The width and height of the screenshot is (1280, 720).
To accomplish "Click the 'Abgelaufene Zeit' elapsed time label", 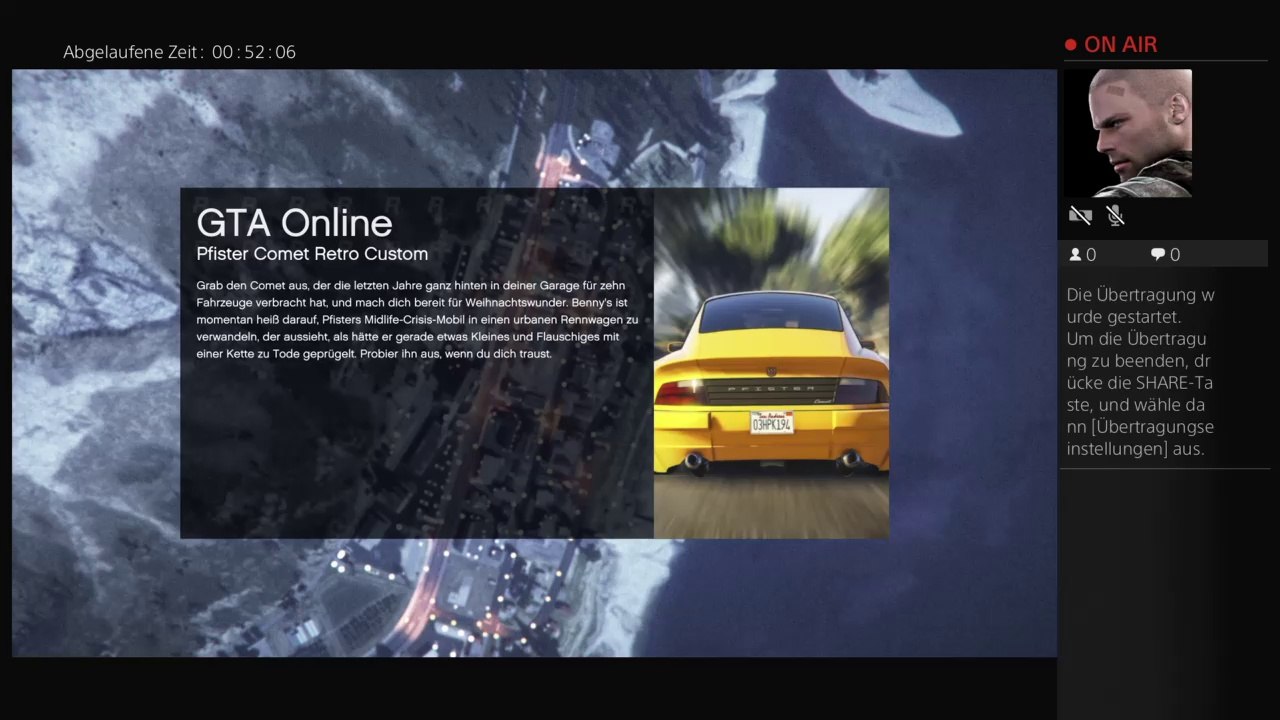I will 180,52.
